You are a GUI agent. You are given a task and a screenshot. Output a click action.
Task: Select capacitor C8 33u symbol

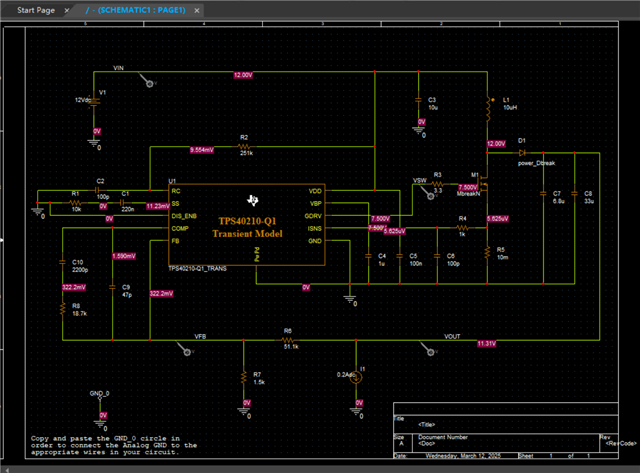tap(574, 194)
